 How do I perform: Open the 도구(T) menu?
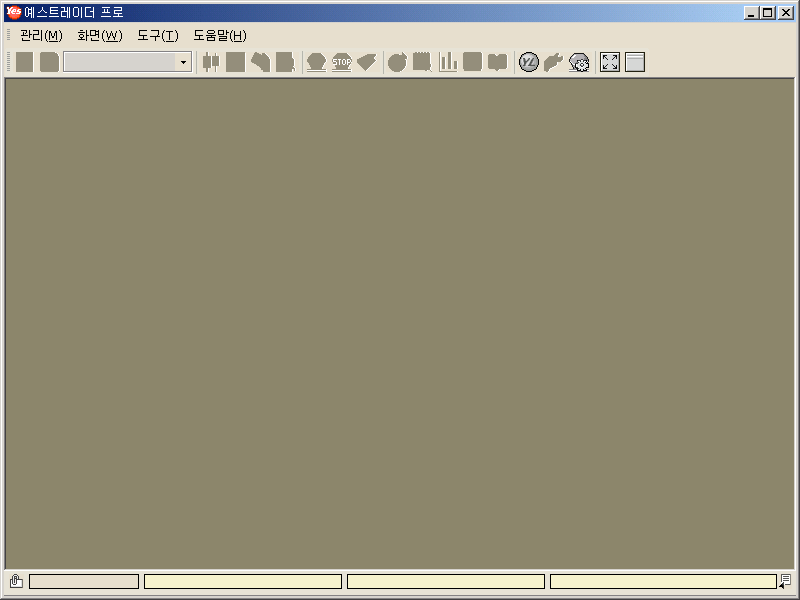[x=157, y=35]
